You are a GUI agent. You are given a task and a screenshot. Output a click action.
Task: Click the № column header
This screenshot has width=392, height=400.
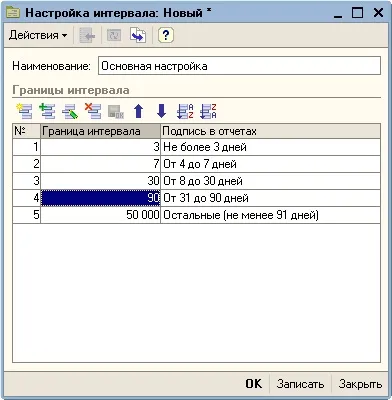pos(26,131)
